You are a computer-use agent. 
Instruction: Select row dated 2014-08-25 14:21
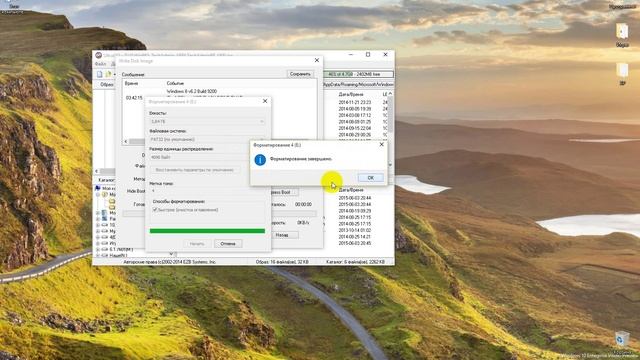pos(354,237)
